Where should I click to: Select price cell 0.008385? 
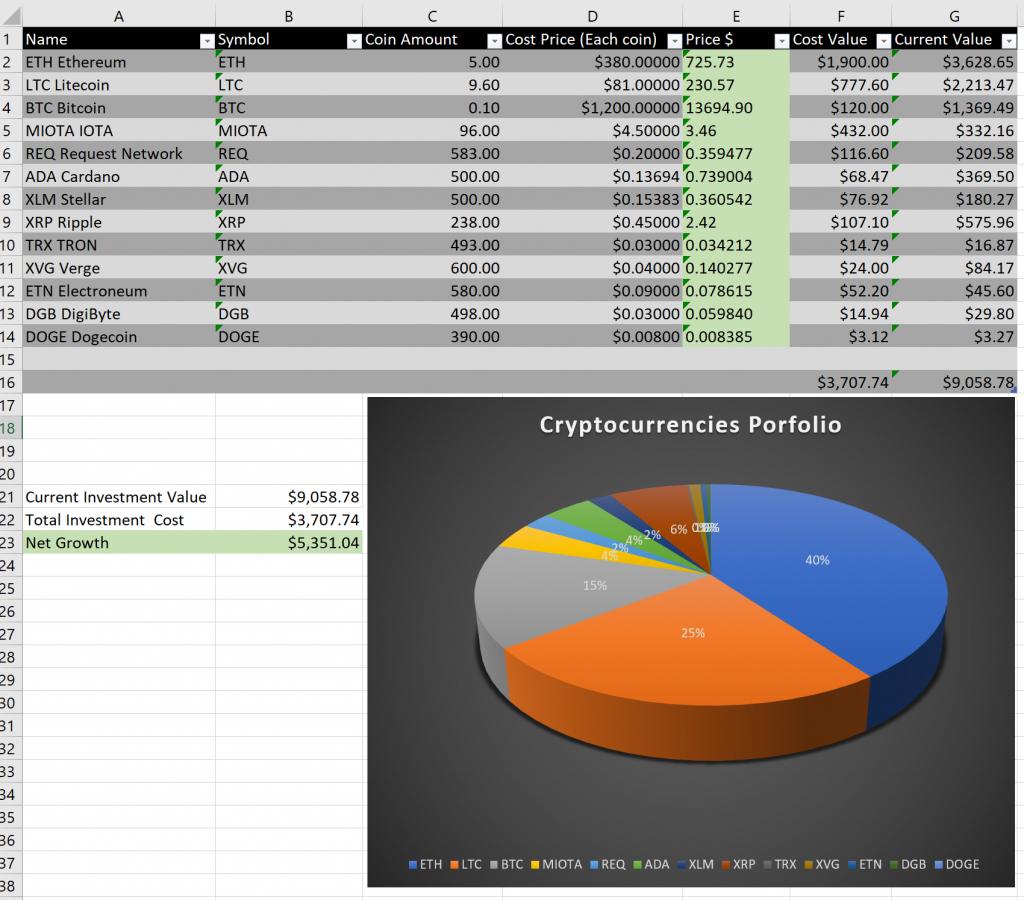click(736, 336)
